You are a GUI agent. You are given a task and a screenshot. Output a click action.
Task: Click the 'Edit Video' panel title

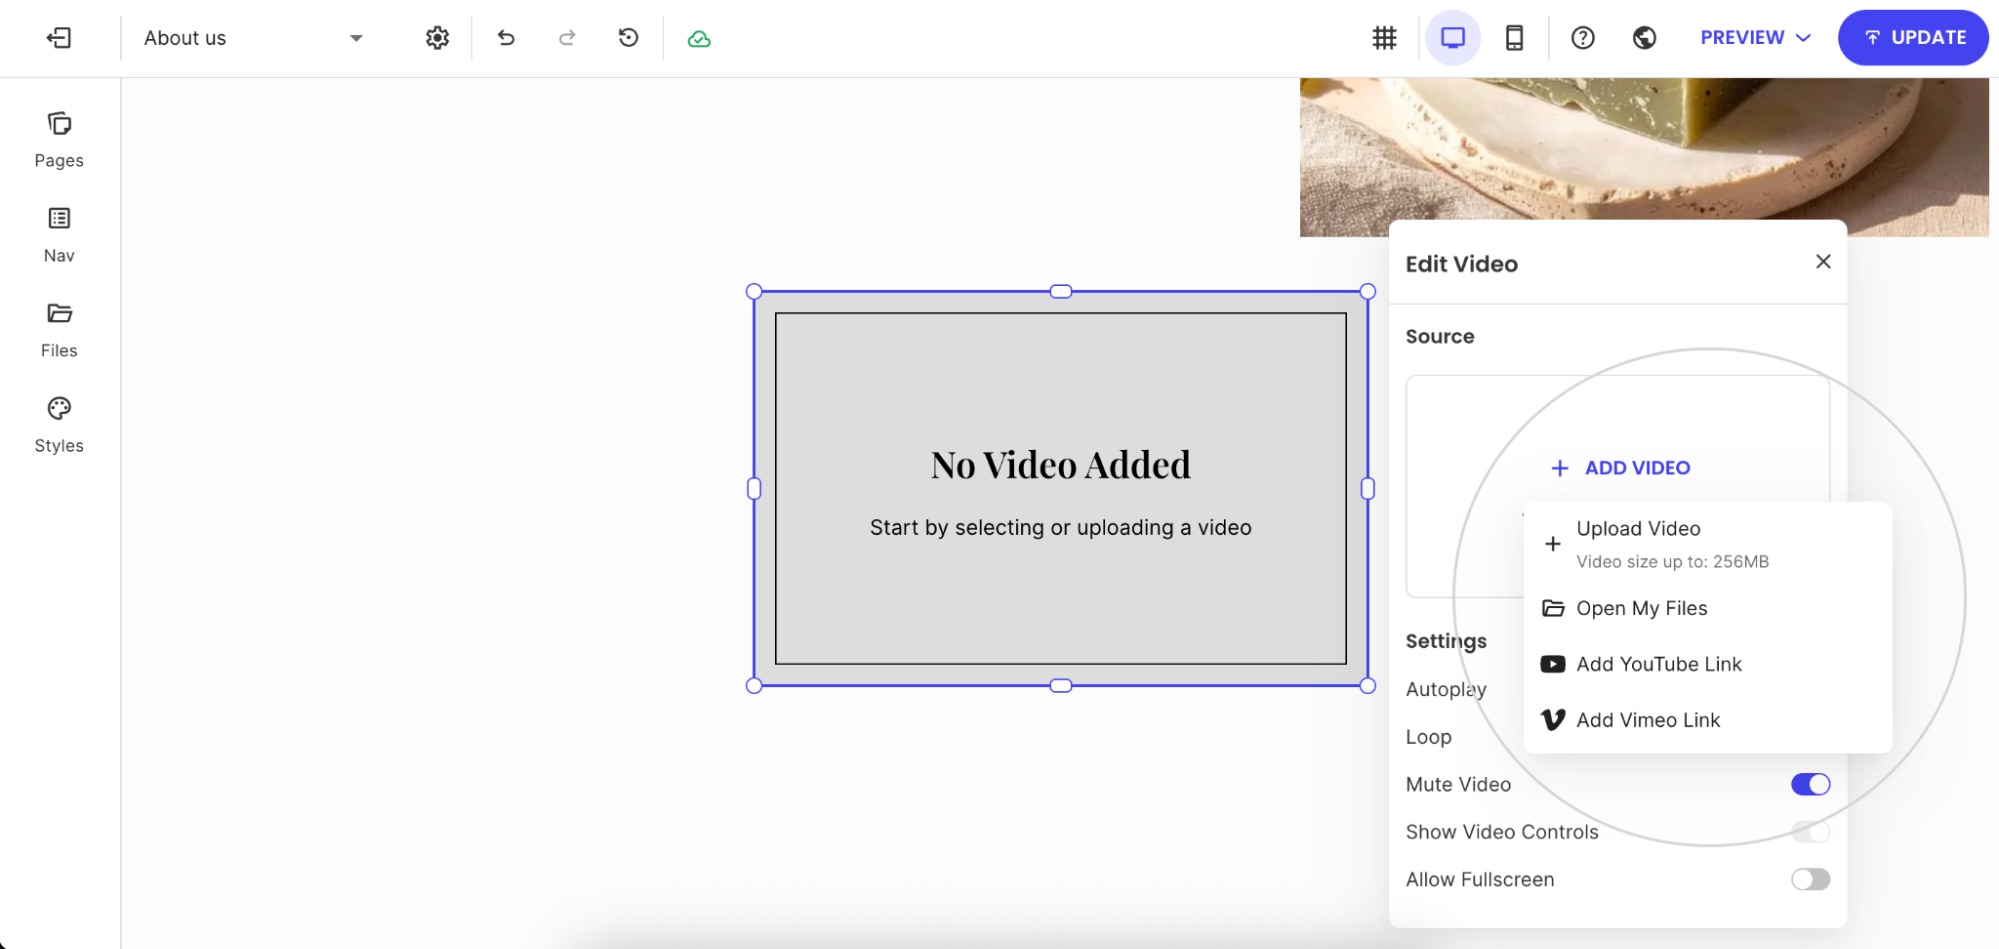[x=1461, y=264]
